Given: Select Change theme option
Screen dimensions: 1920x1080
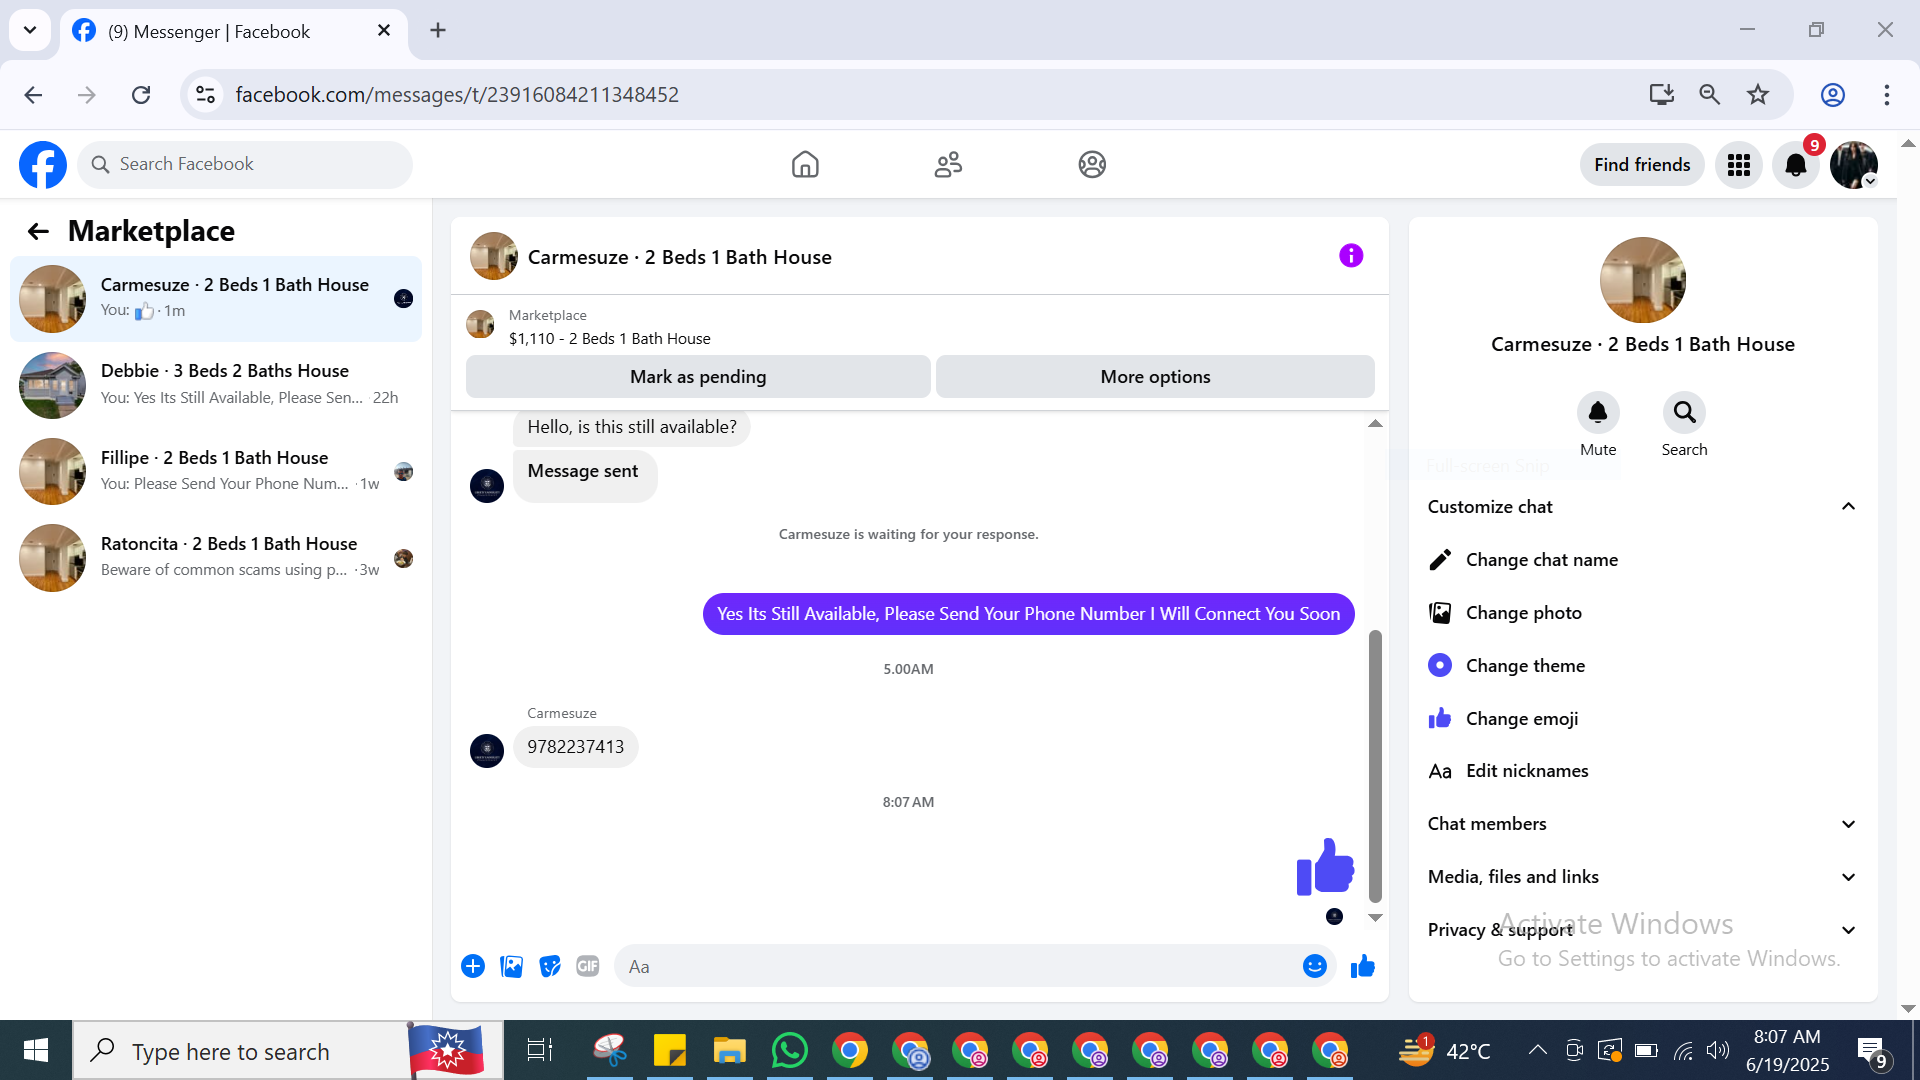Looking at the screenshot, I should pos(1643,666).
